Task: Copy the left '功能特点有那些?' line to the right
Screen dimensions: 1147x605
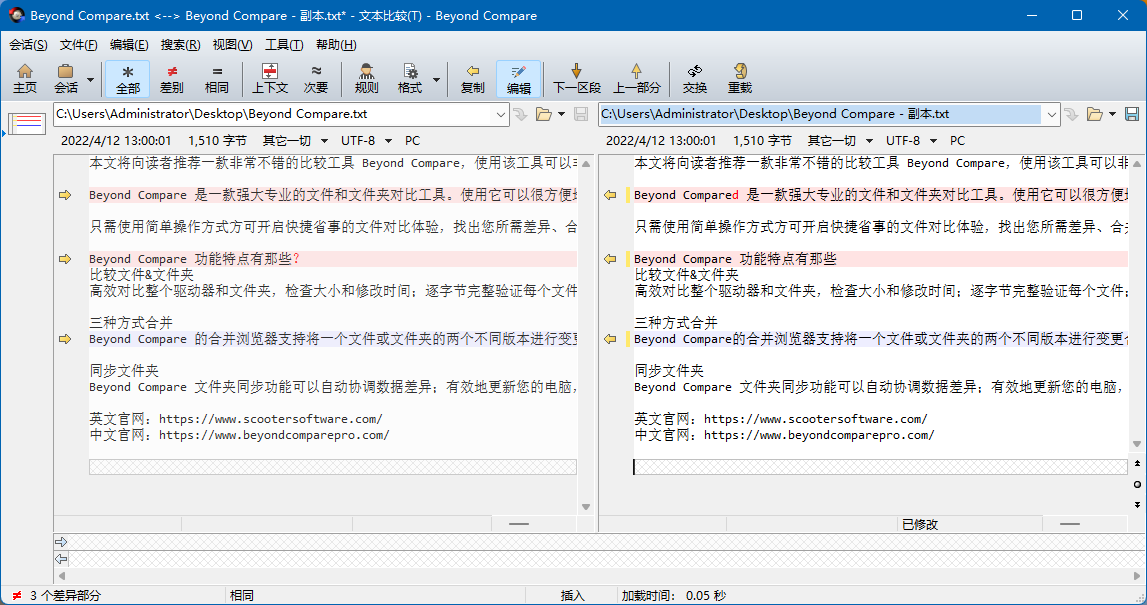Action: [65, 259]
